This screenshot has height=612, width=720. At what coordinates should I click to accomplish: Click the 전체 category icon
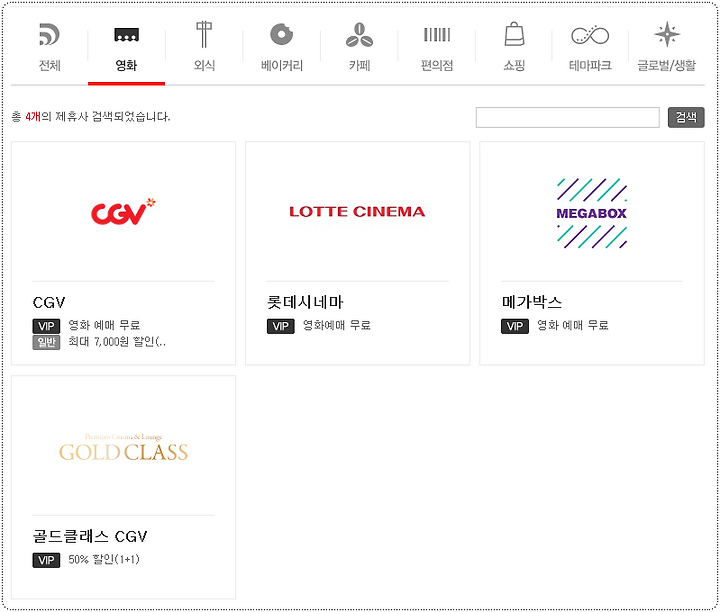coord(49,34)
